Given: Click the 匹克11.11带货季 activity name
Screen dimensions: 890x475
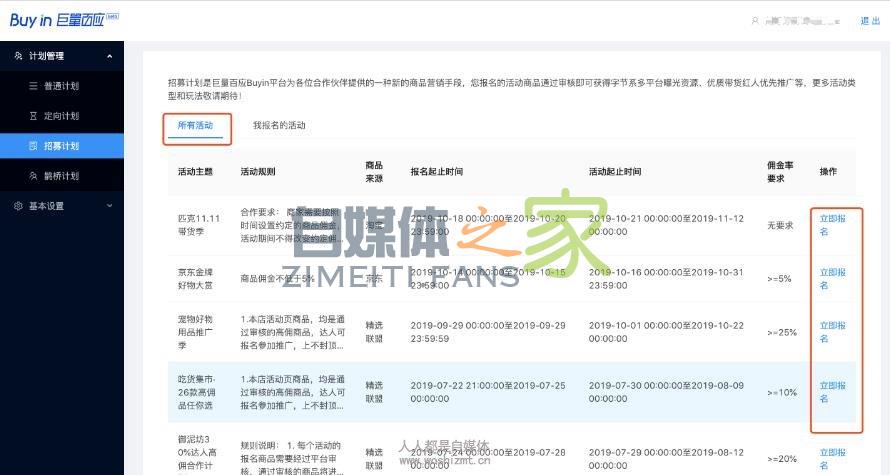Looking at the screenshot, I should 199,225.
